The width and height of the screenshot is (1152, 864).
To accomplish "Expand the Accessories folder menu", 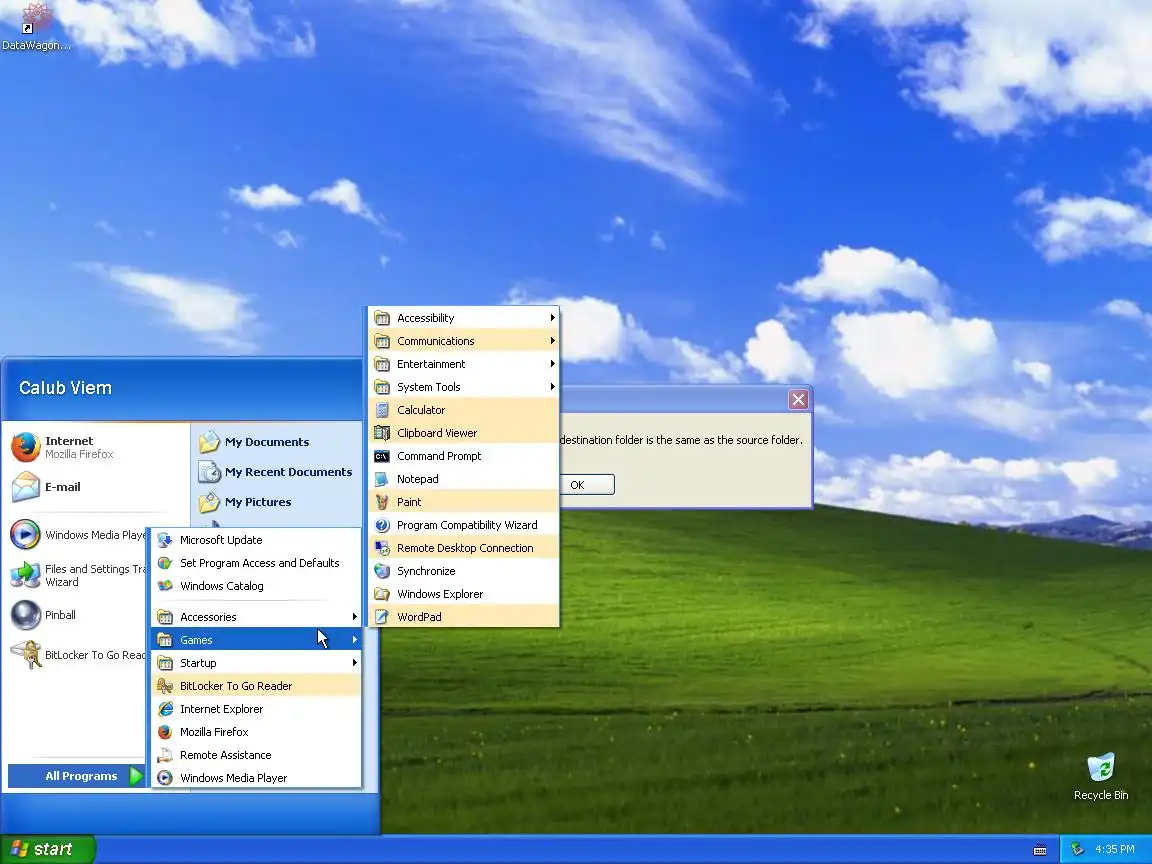I will [x=256, y=617].
